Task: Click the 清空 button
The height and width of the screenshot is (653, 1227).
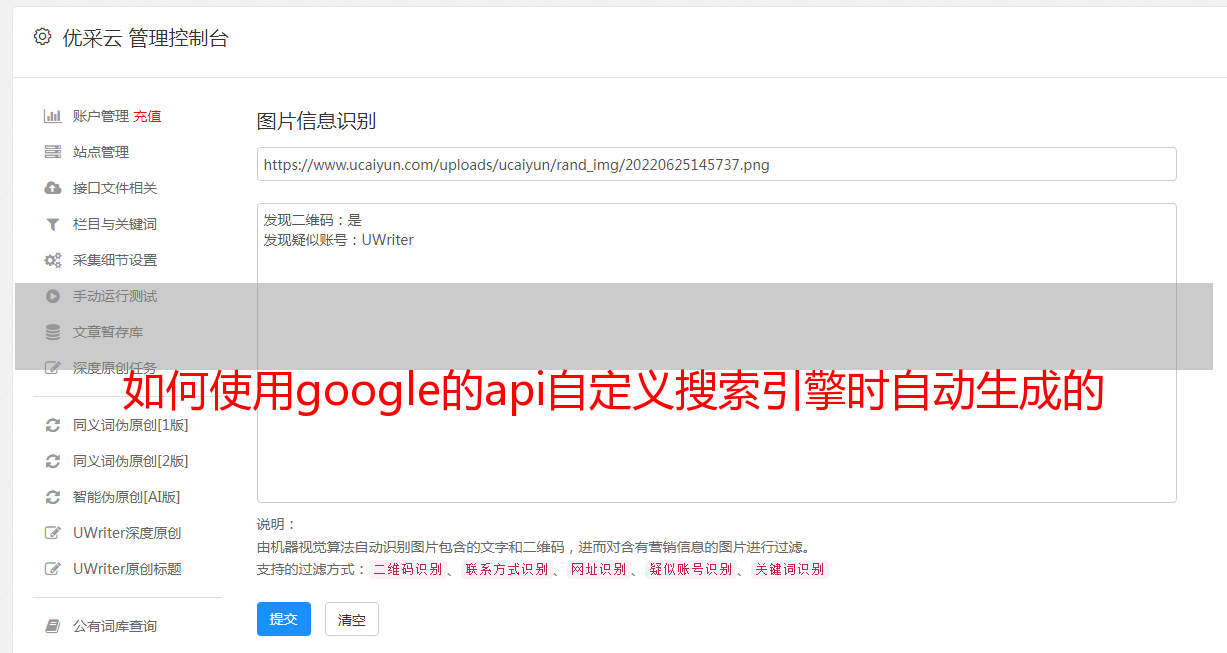Action: click(352, 619)
